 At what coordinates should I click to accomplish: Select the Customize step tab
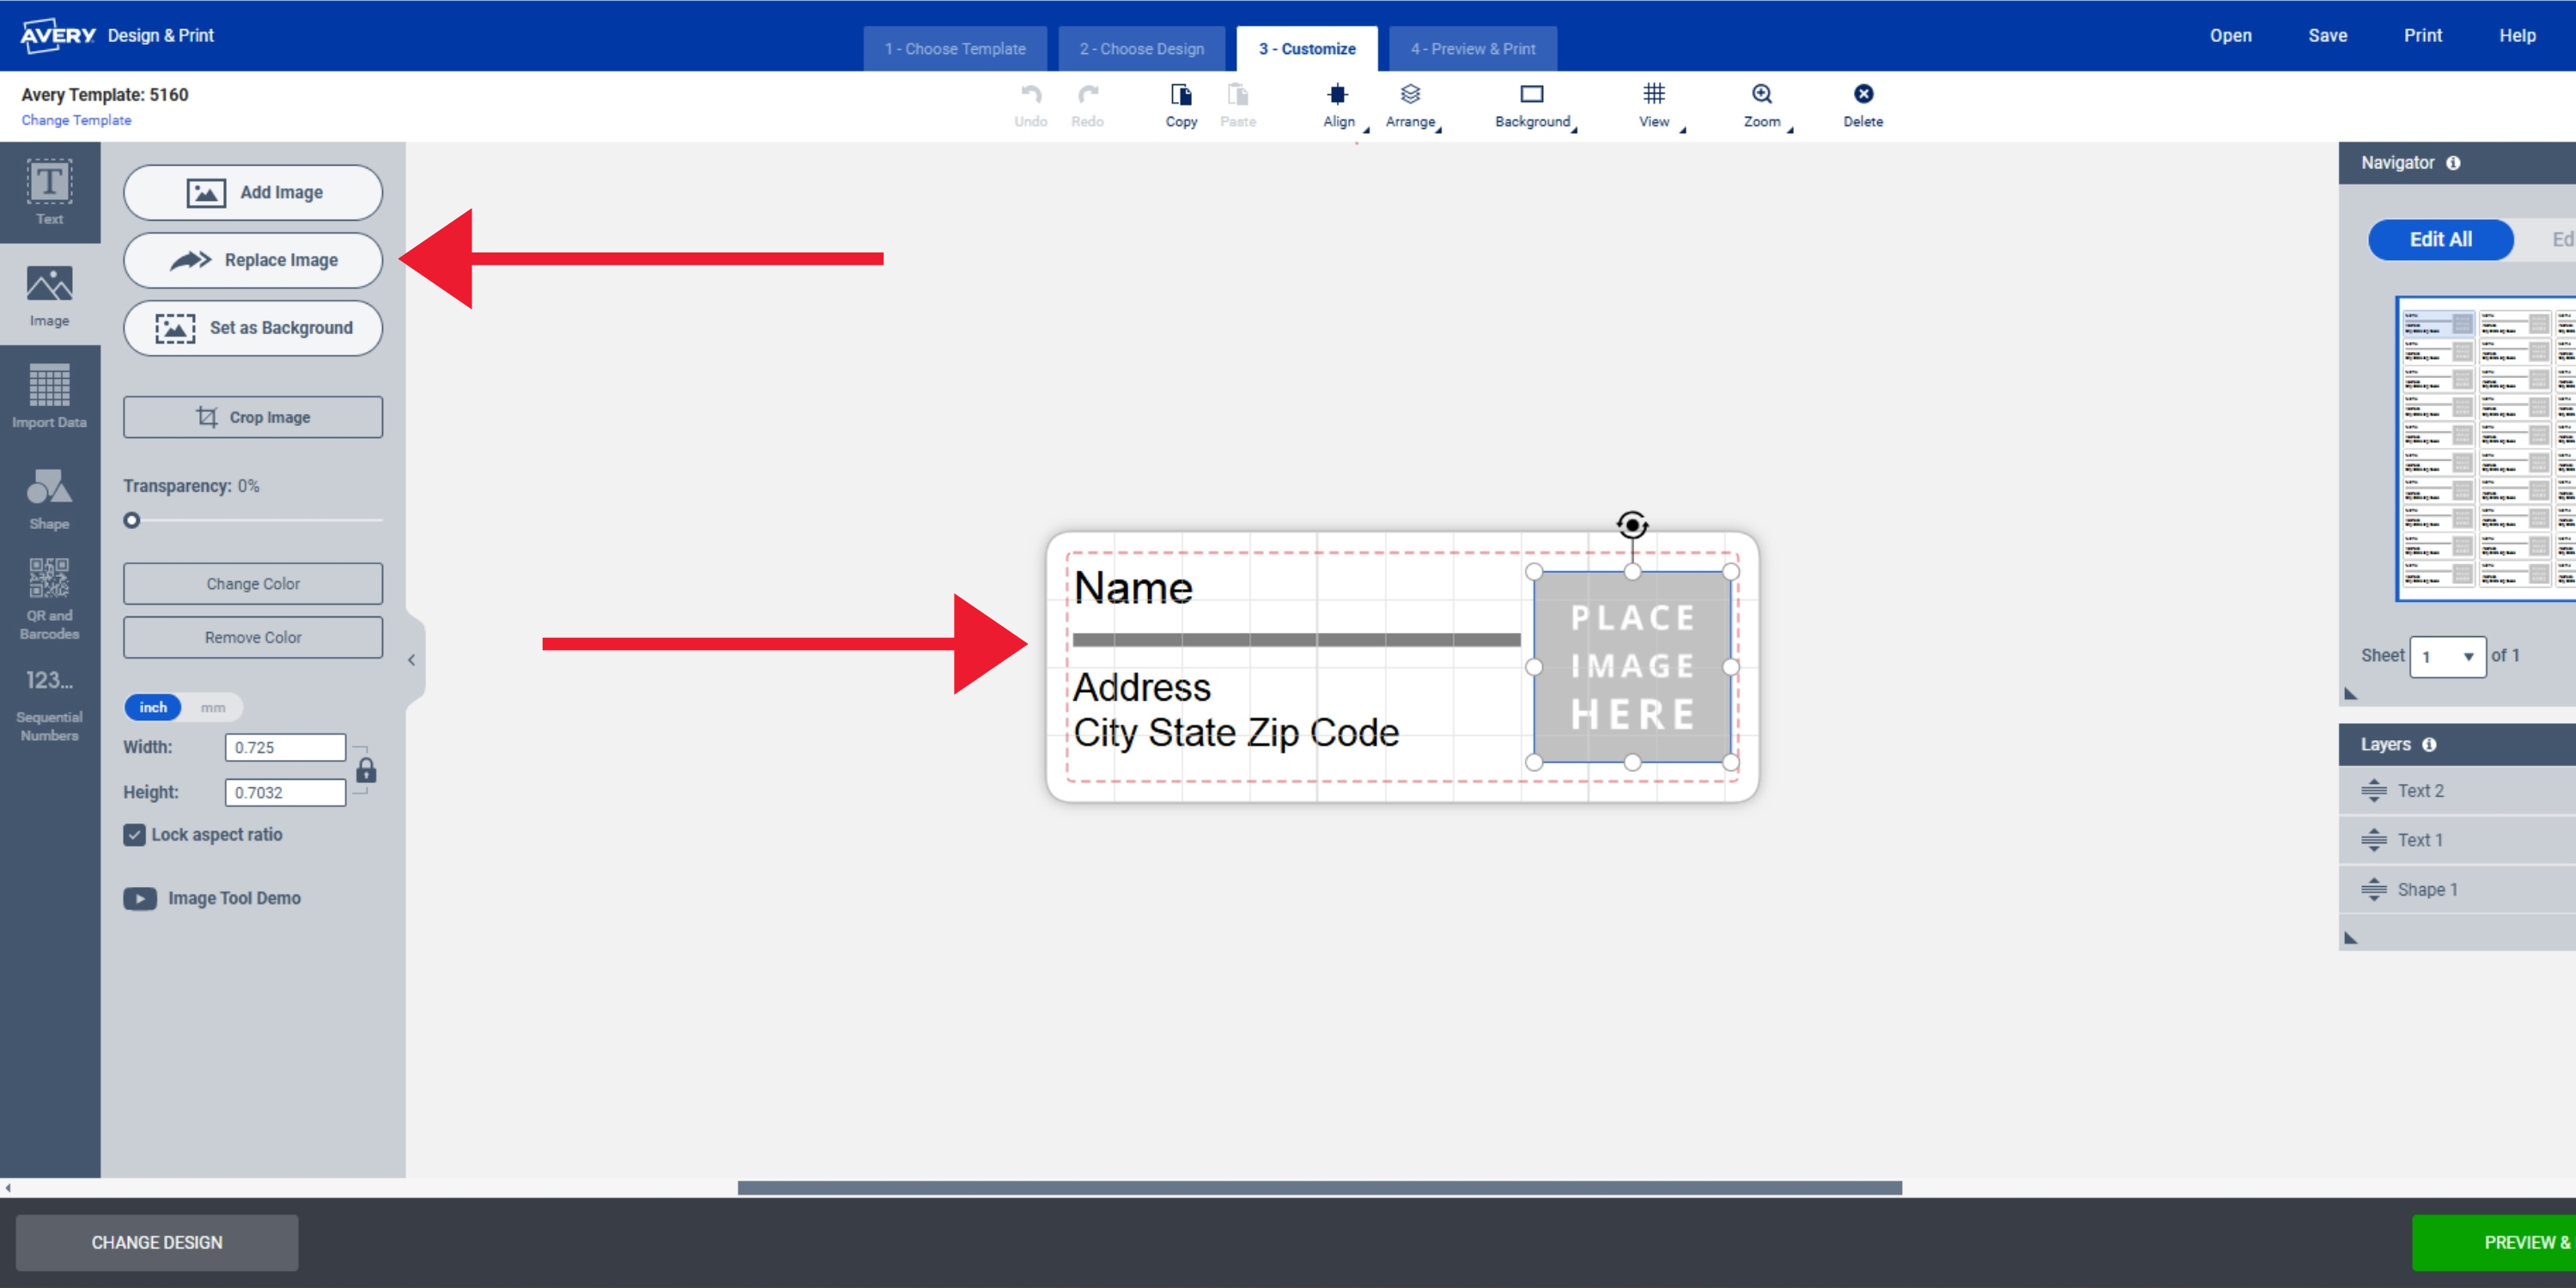click(x=1306, y=47)
